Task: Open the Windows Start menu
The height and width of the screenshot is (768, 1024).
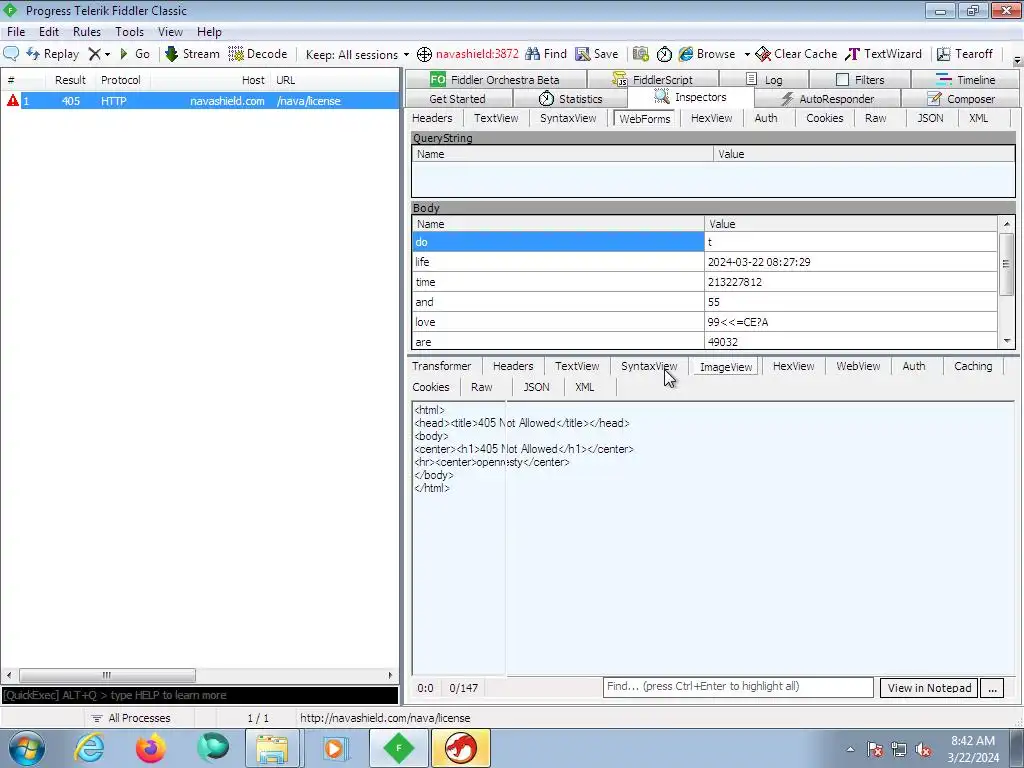Action: [x=27, y=748]
